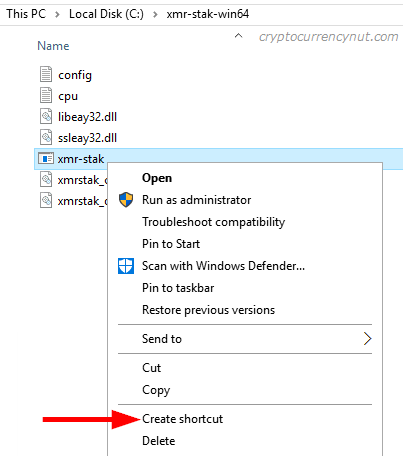Click the Windows Defender shield icon
403x456 pixels.
[x=126, y=266]
